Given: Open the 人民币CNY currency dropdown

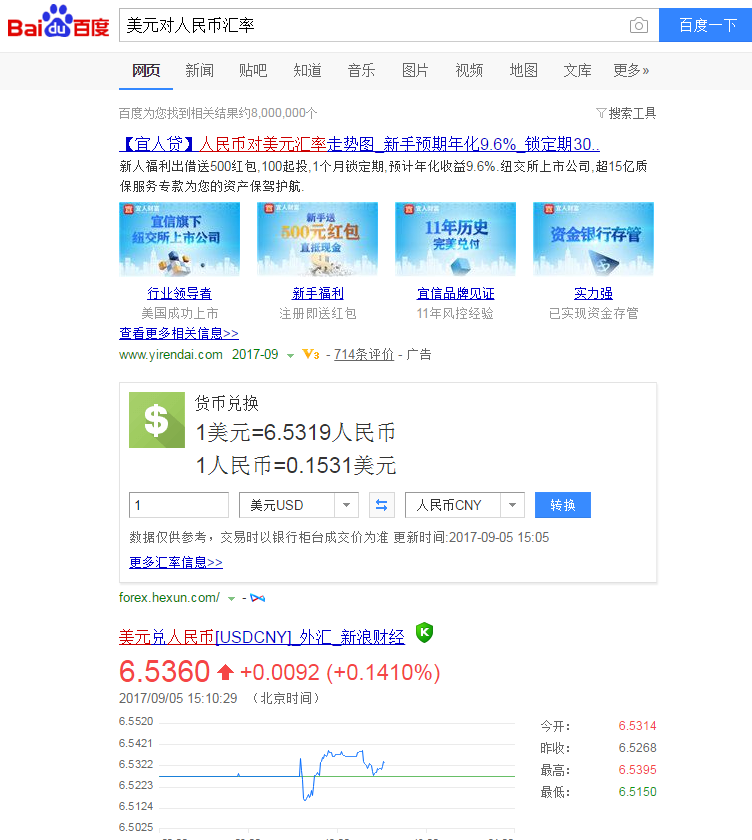Looking at the screenshot, I should pos(465,505).
